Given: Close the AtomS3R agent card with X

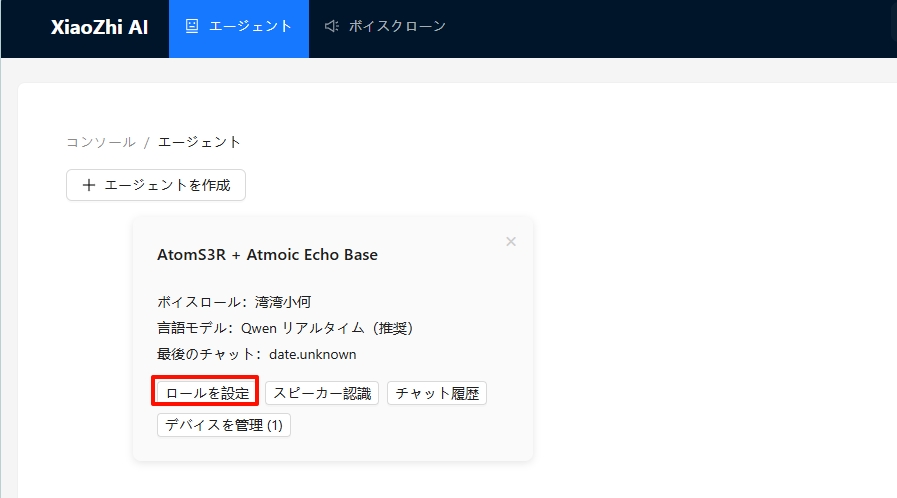Looking at the screenshot, I should tap(511, 242).
